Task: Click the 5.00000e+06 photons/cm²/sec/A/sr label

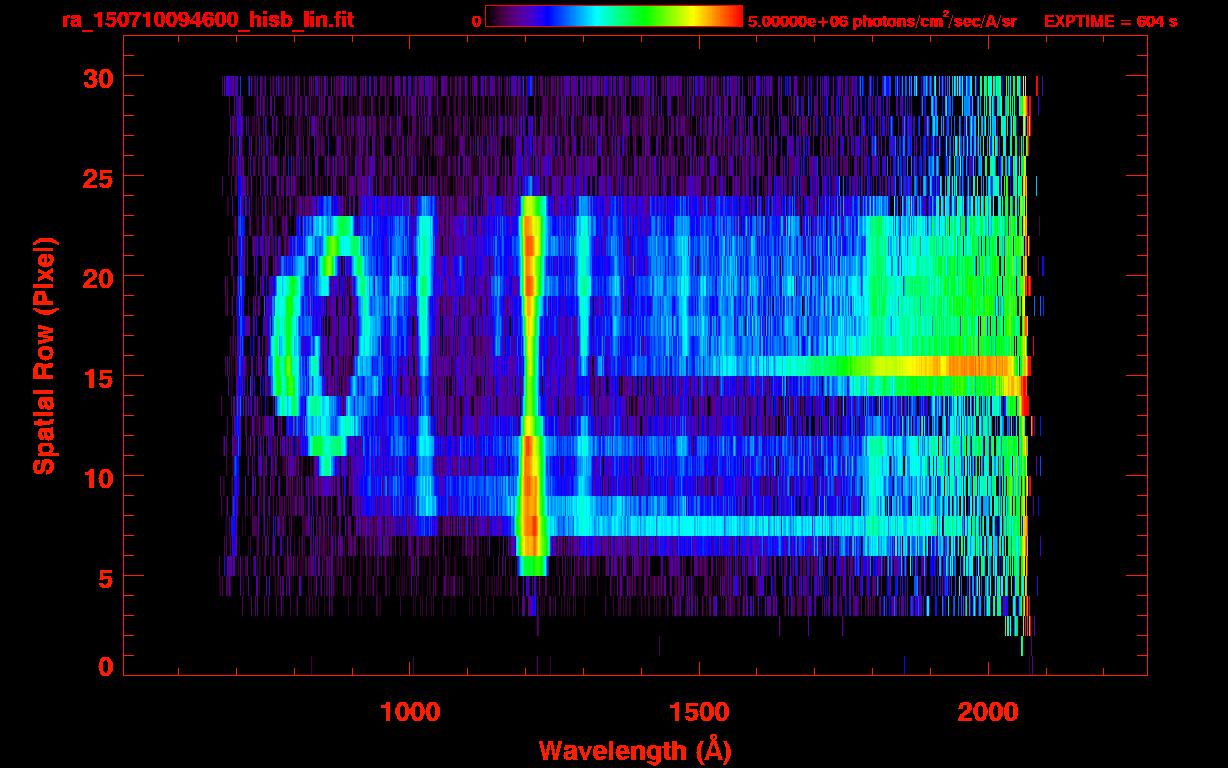Action: pos(882,20)
